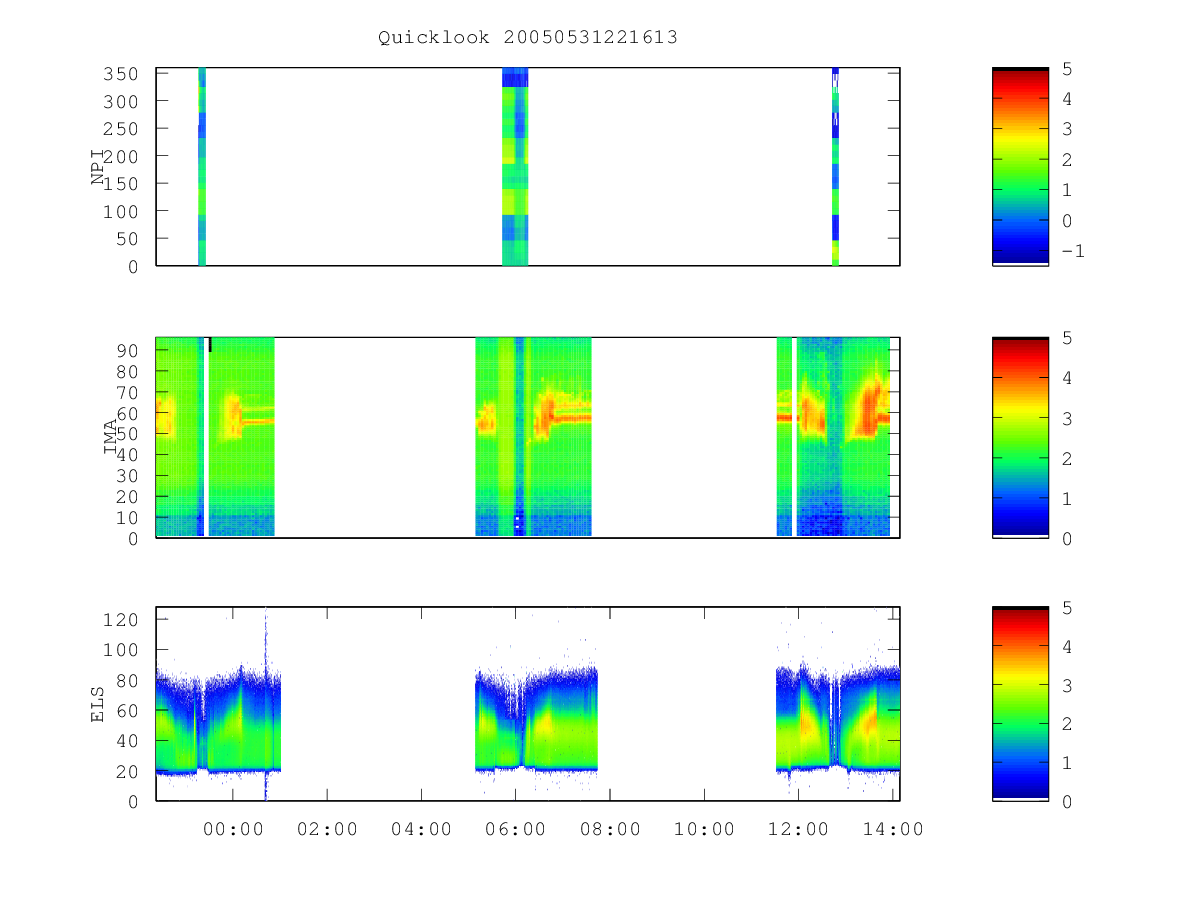This screenshot has width=1200, height=900.
Task: Click the ELS data block near 06:00
Action: (x=536, y=720)
